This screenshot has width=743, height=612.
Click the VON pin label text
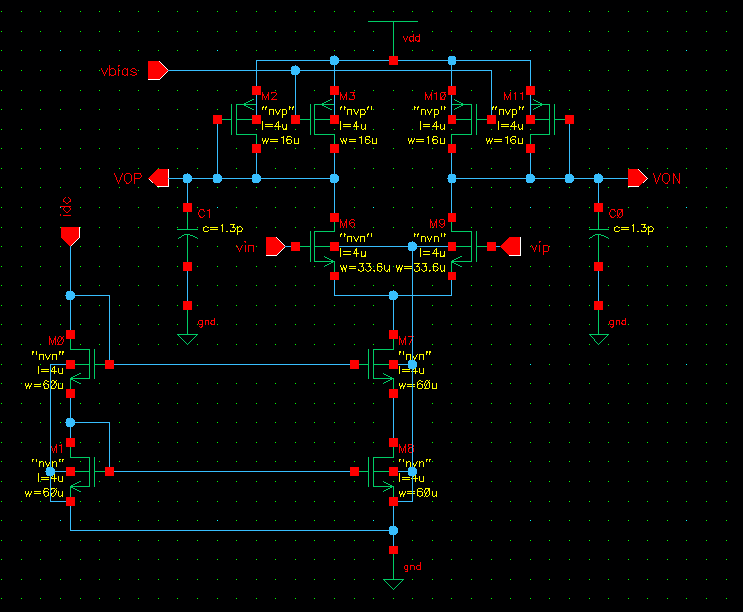coord(667,179)
